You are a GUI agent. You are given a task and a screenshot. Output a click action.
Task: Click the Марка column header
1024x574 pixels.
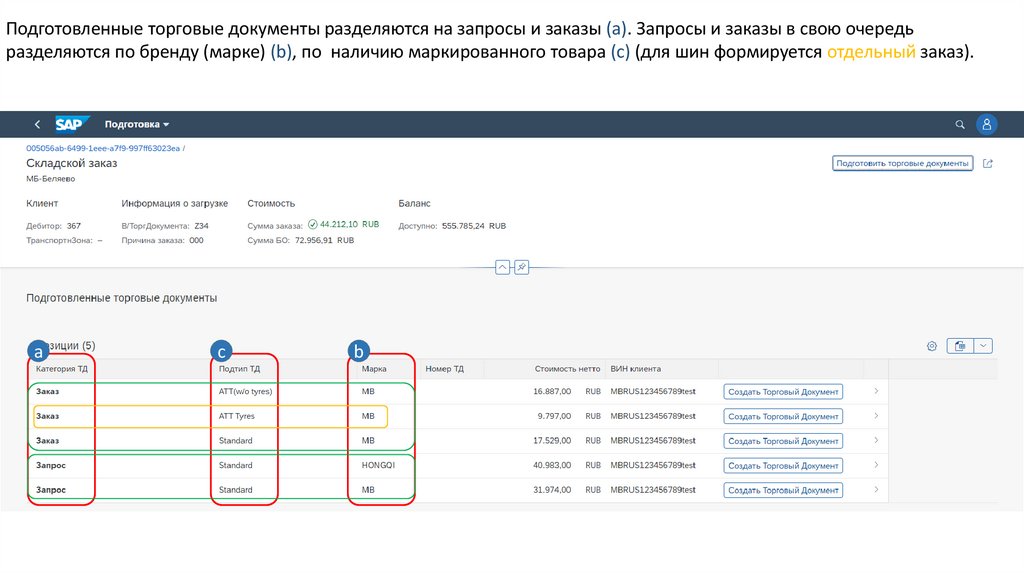coord(374,369)
